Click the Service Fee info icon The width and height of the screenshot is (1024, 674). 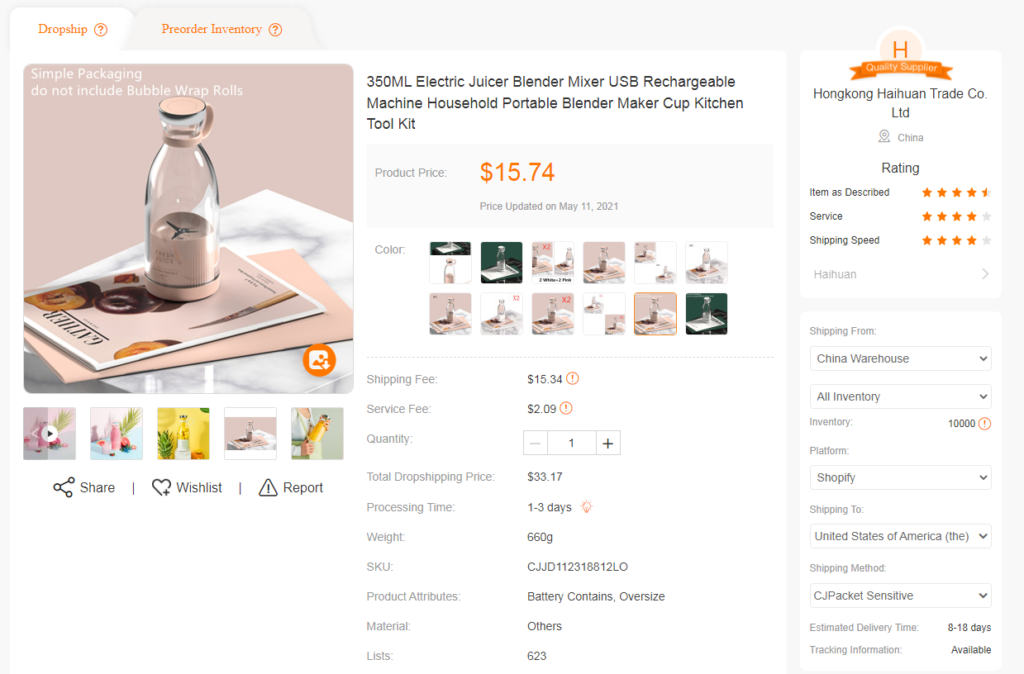[x=566, y=408]
